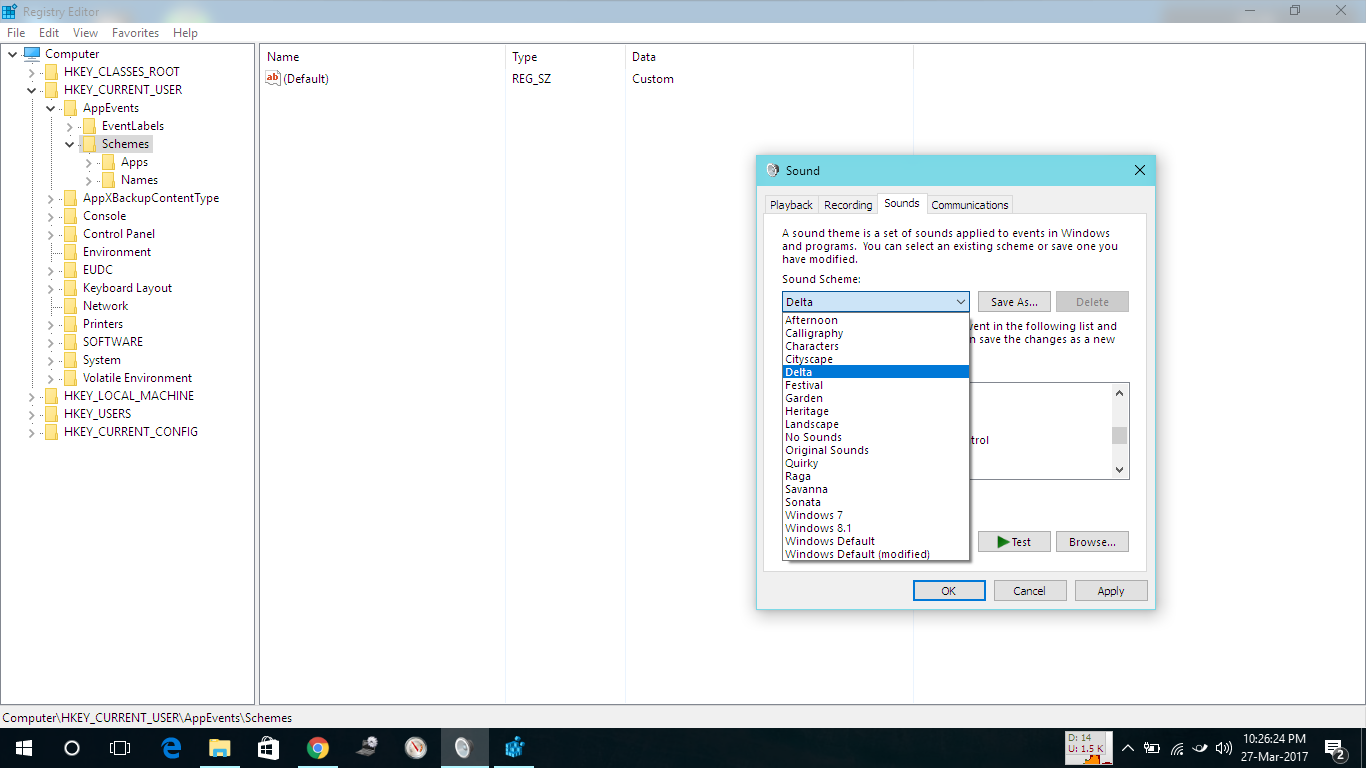This screenshot has width=1366, height=768.
Task: Click Apply in Sound dialog
Action: tap(1111, 591)
